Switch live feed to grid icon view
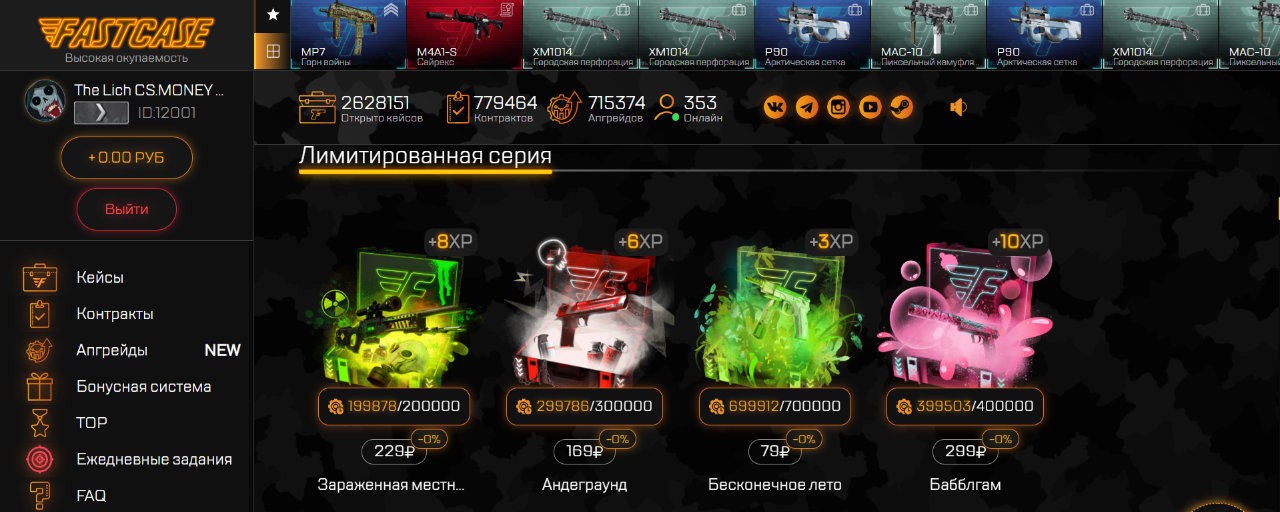 click(x=272, y=51)
